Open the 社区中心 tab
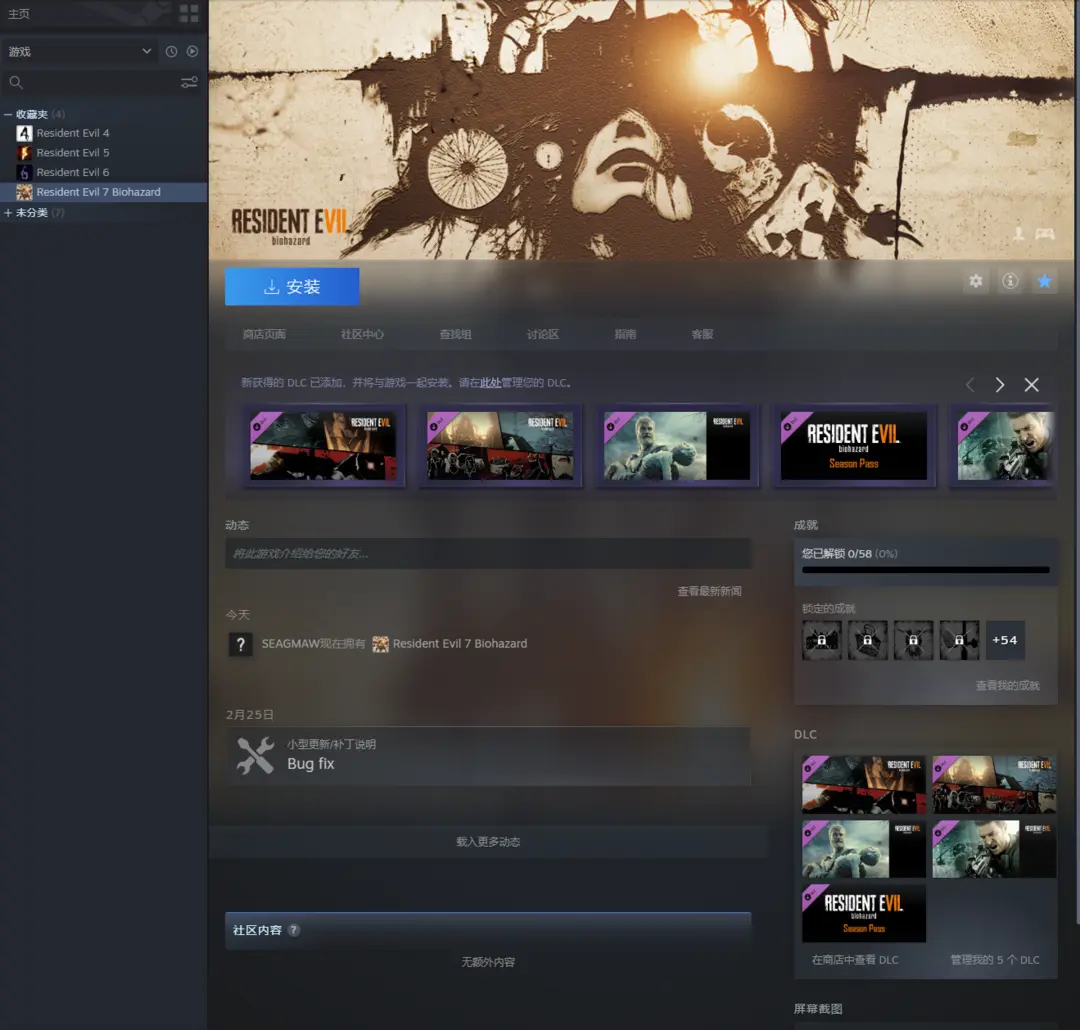The height and width of the screenshot is (1030, 1080). click(362, 334)
